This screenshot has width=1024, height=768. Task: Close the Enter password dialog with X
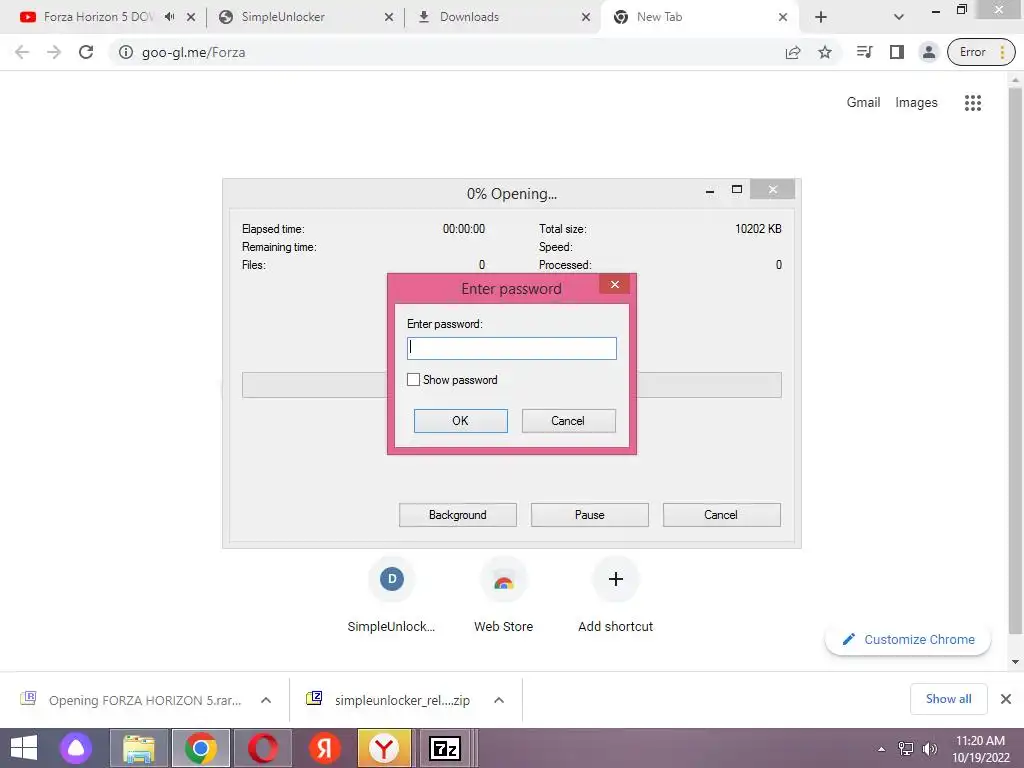pyautogui.click(x=615, y=284)
